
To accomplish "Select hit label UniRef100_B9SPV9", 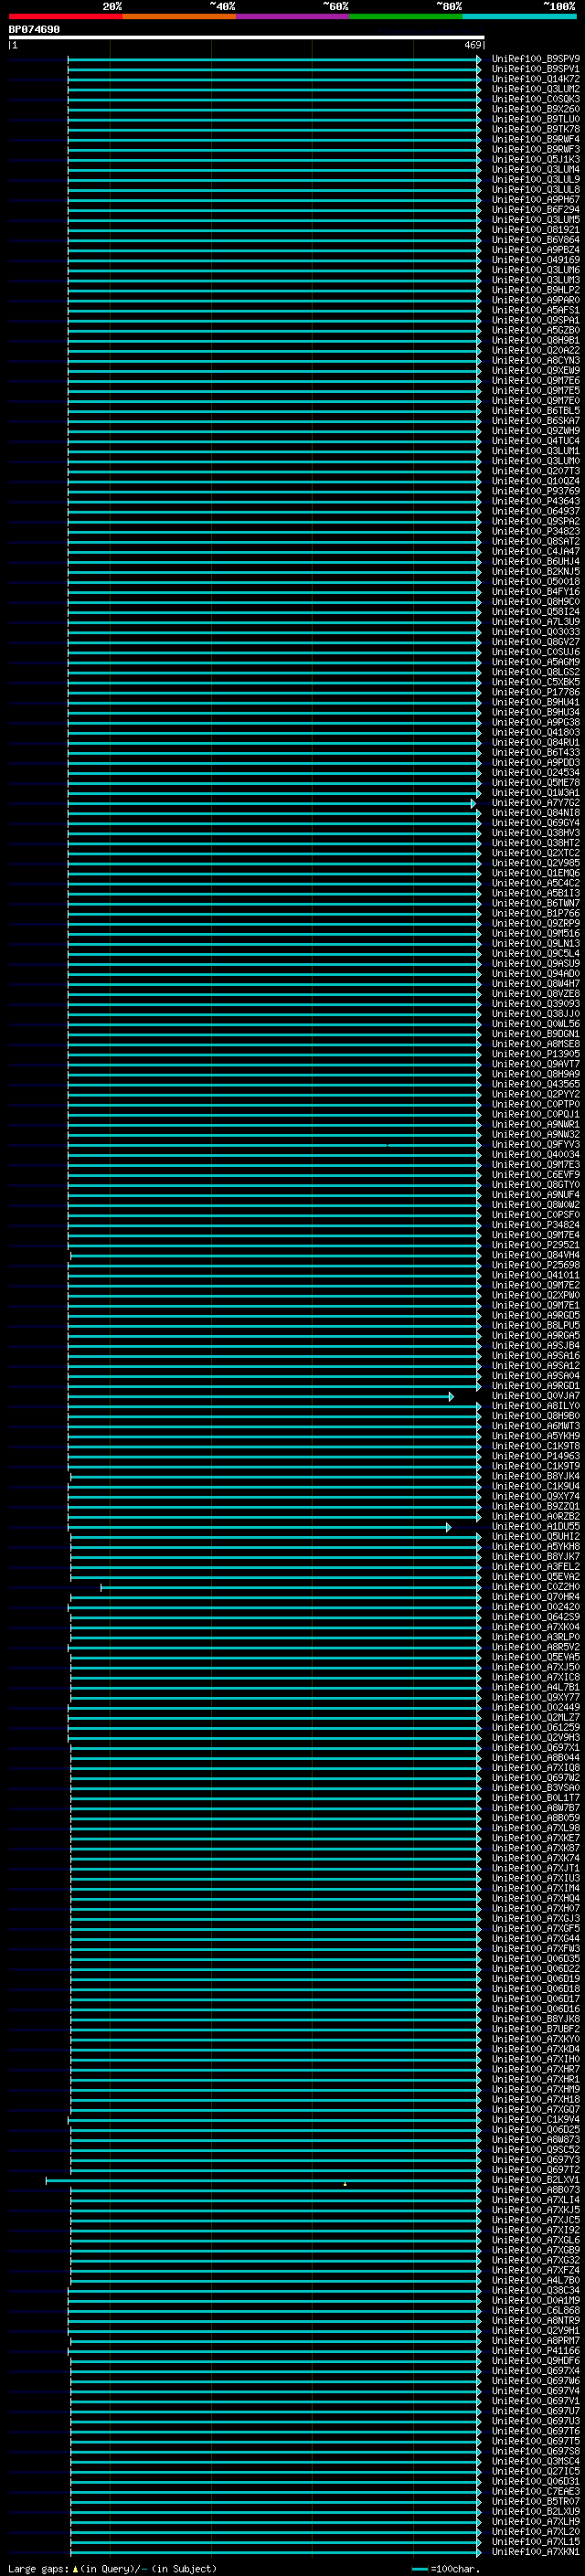I will click(536, 59).
